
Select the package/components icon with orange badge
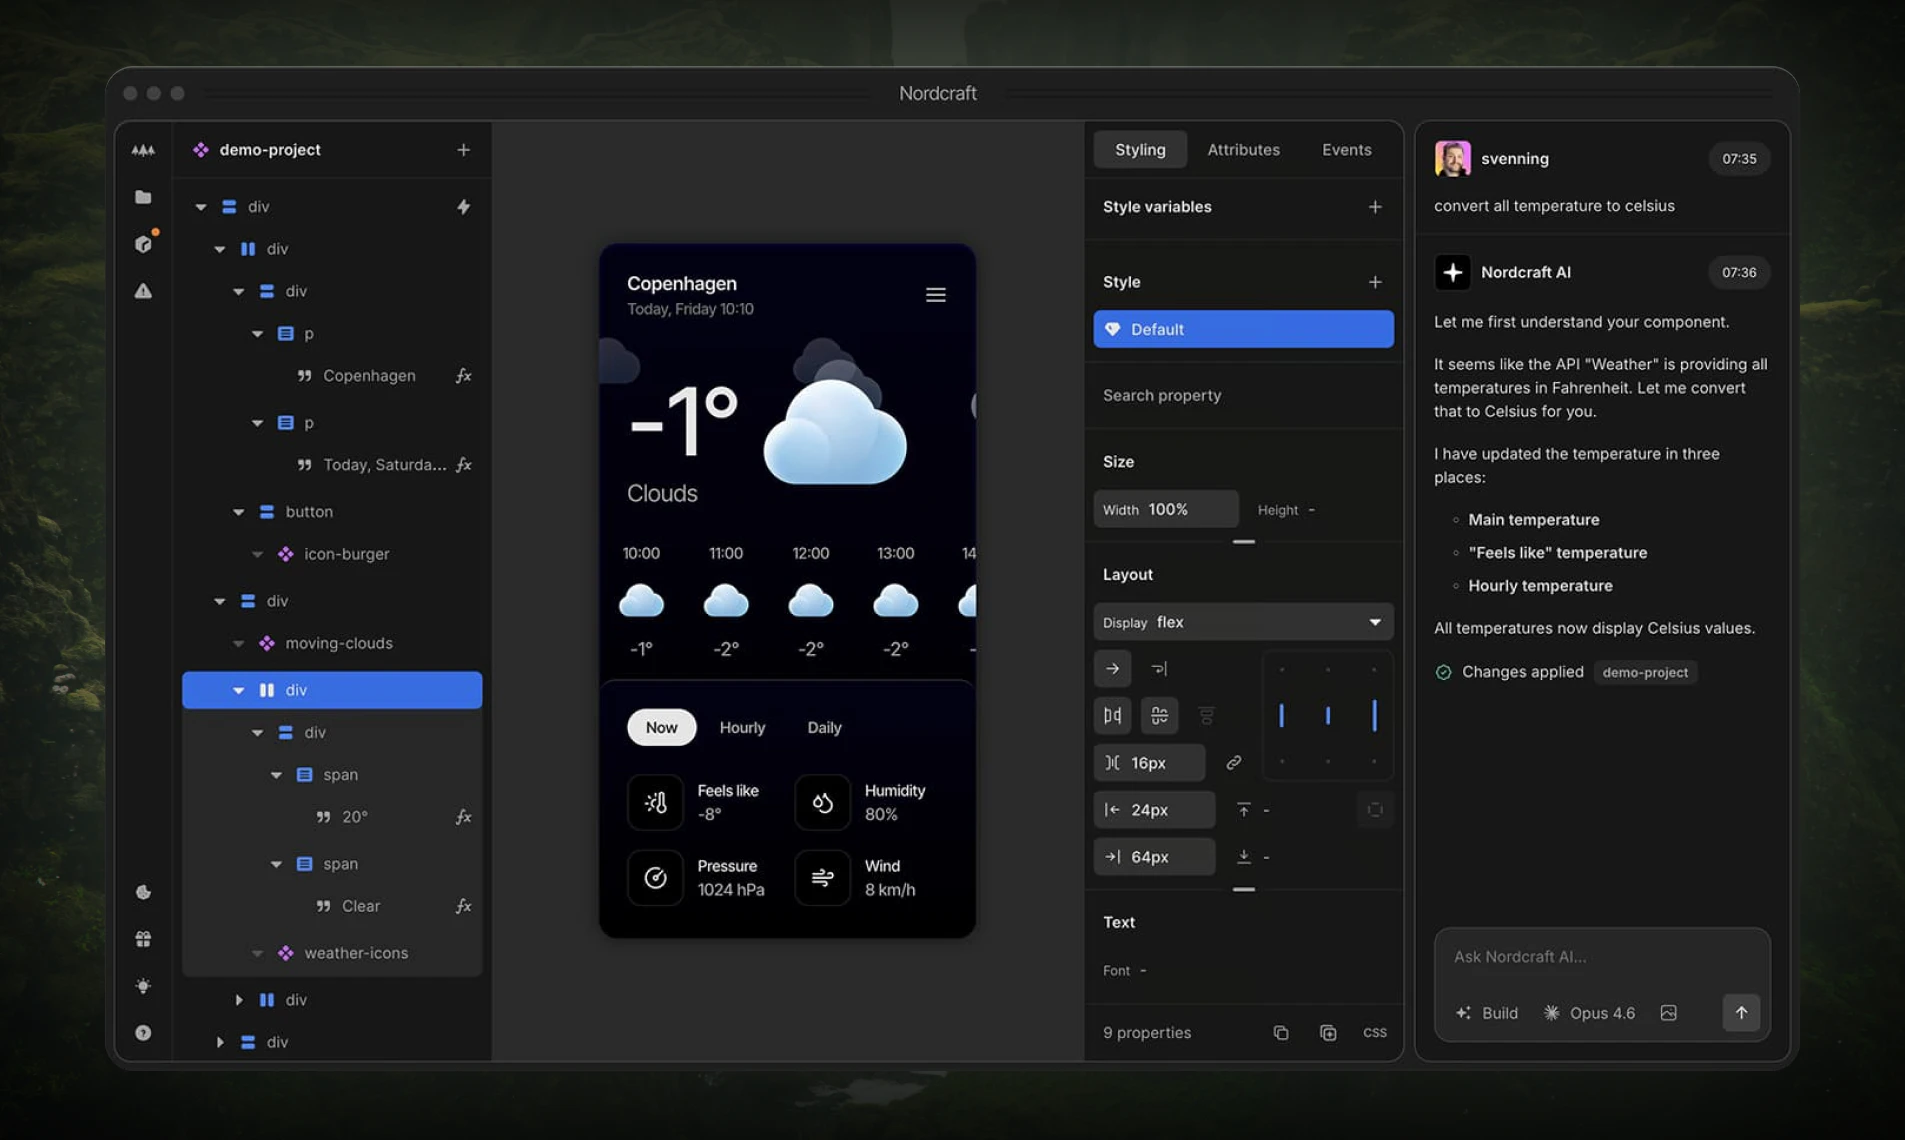point(143,243)
